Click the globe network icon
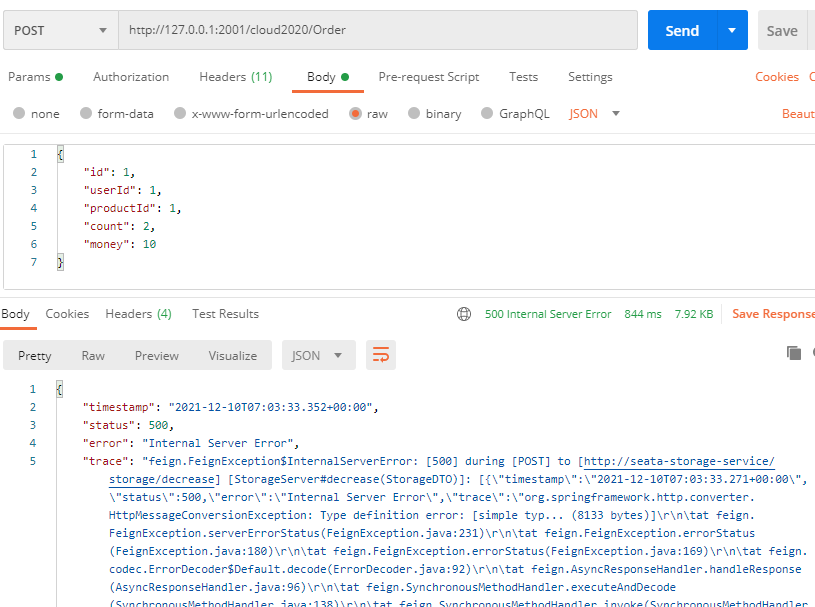The width and height of the screenshot is (815, 607). (x=464, y=314)
